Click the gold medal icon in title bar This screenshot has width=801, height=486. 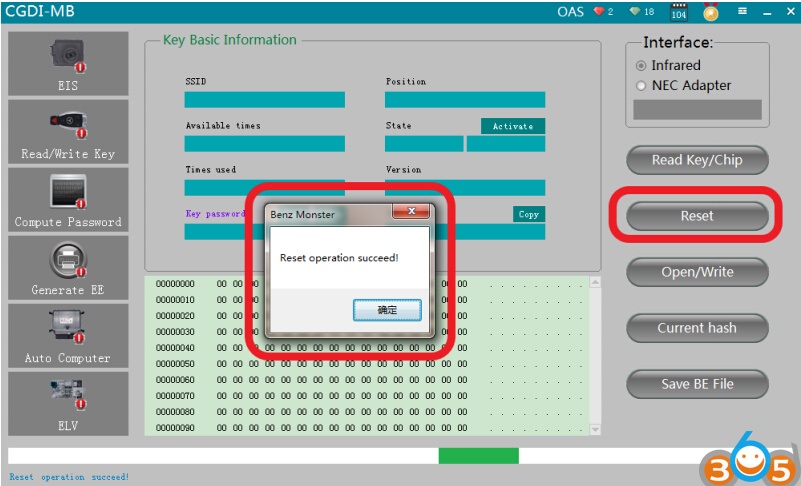[x=710, y=12]
